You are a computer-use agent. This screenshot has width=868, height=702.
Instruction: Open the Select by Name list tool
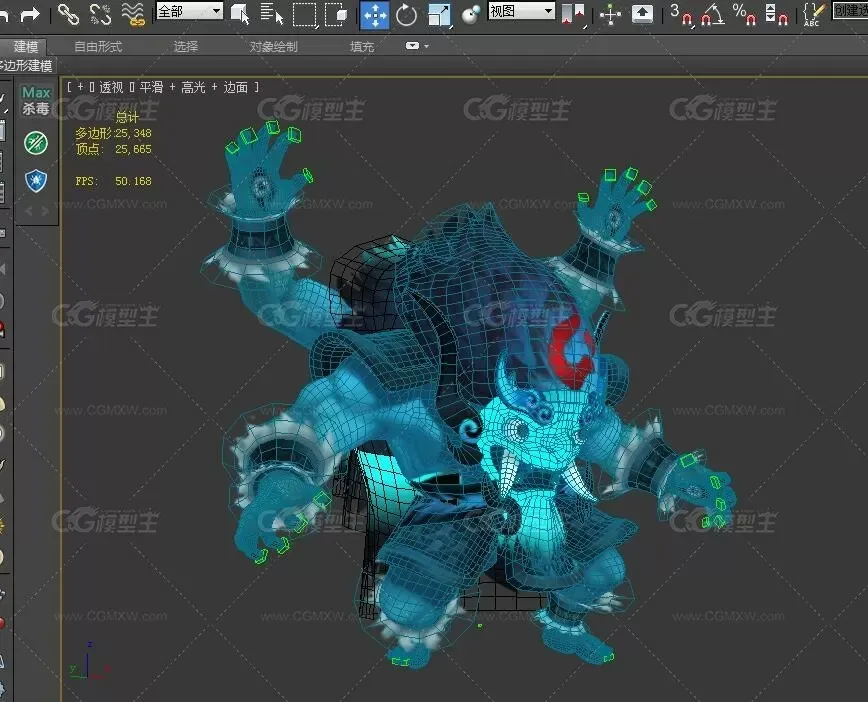pyautogui.click(x=272, y=14)
